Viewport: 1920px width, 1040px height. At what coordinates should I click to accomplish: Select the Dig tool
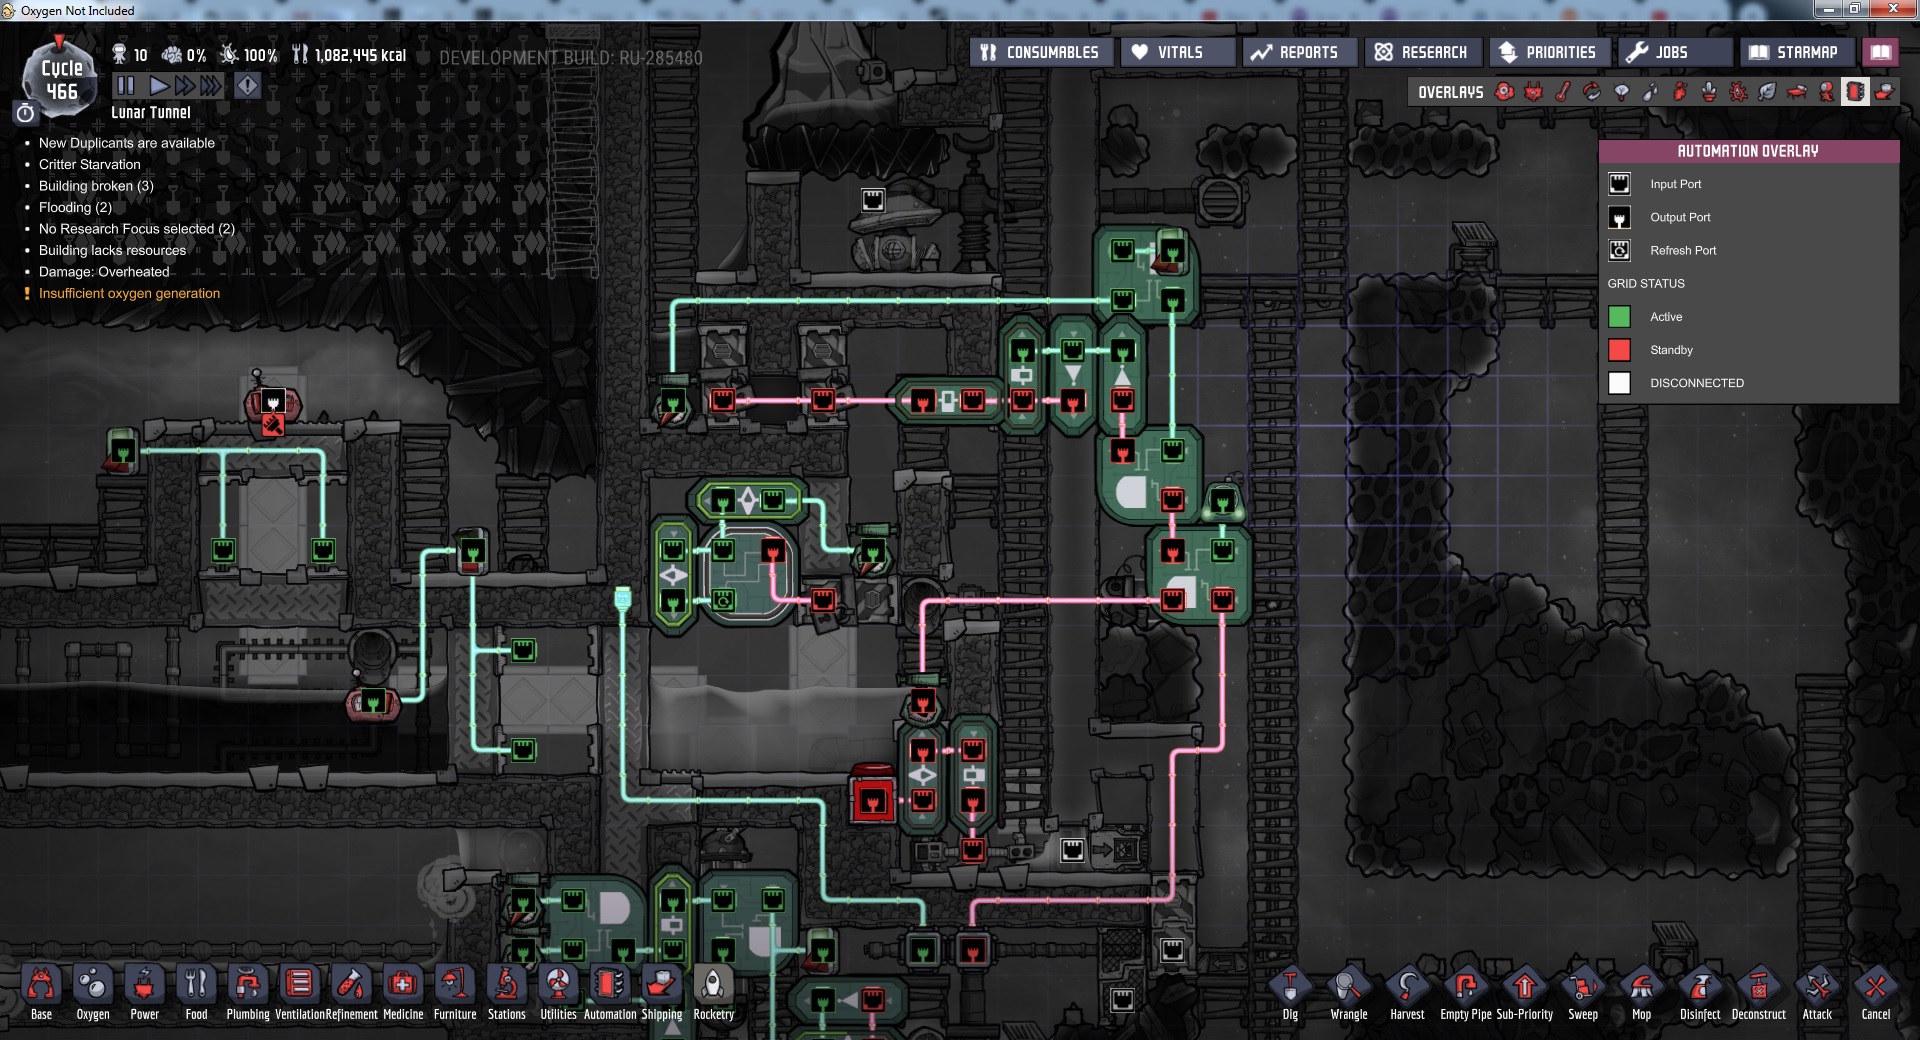(x=1290, y=988)
